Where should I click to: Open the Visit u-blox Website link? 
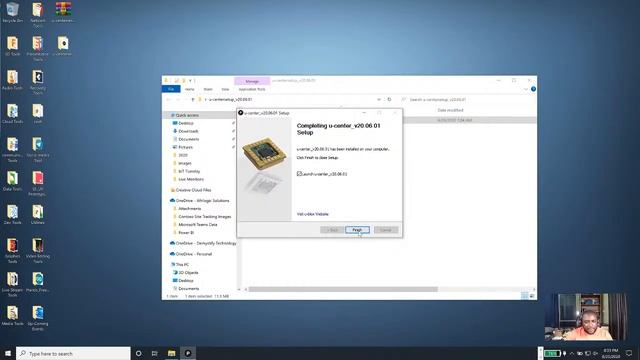313,214
